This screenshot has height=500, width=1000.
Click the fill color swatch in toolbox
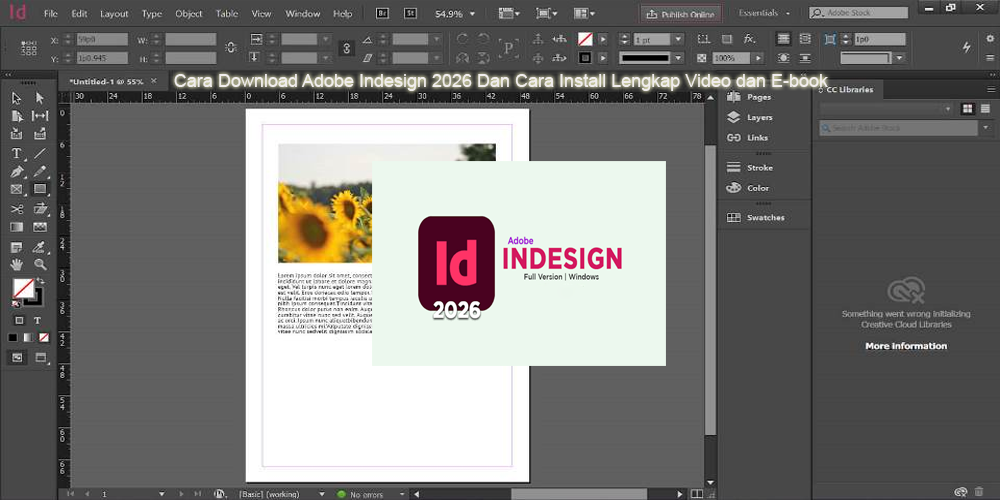coord(24,290)
